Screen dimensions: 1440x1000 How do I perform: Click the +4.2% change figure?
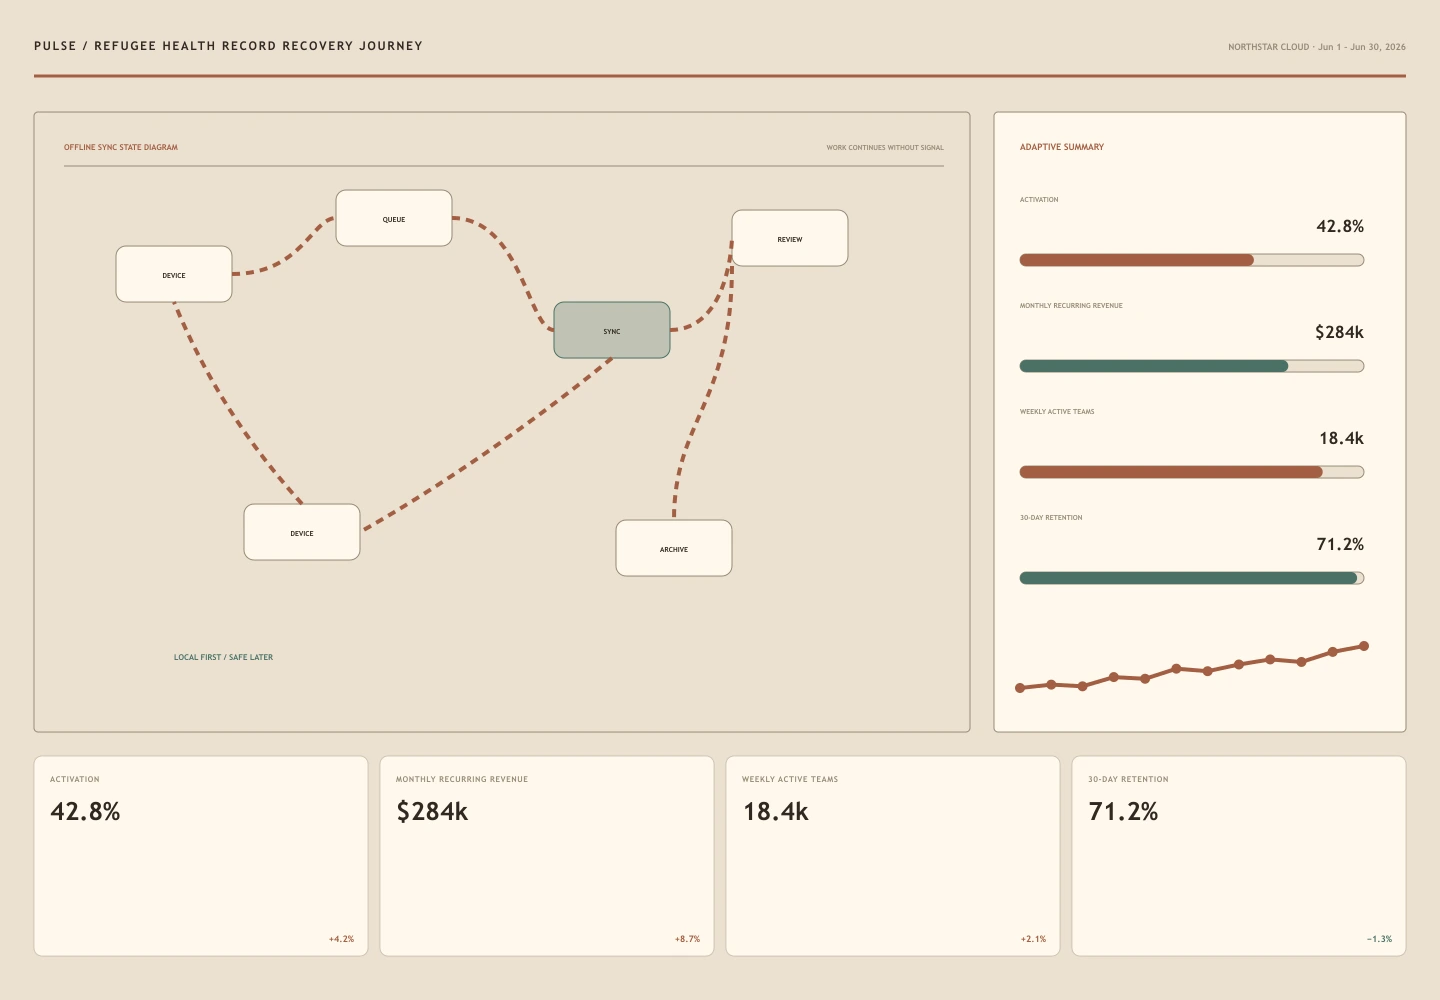tap(341, 939)
